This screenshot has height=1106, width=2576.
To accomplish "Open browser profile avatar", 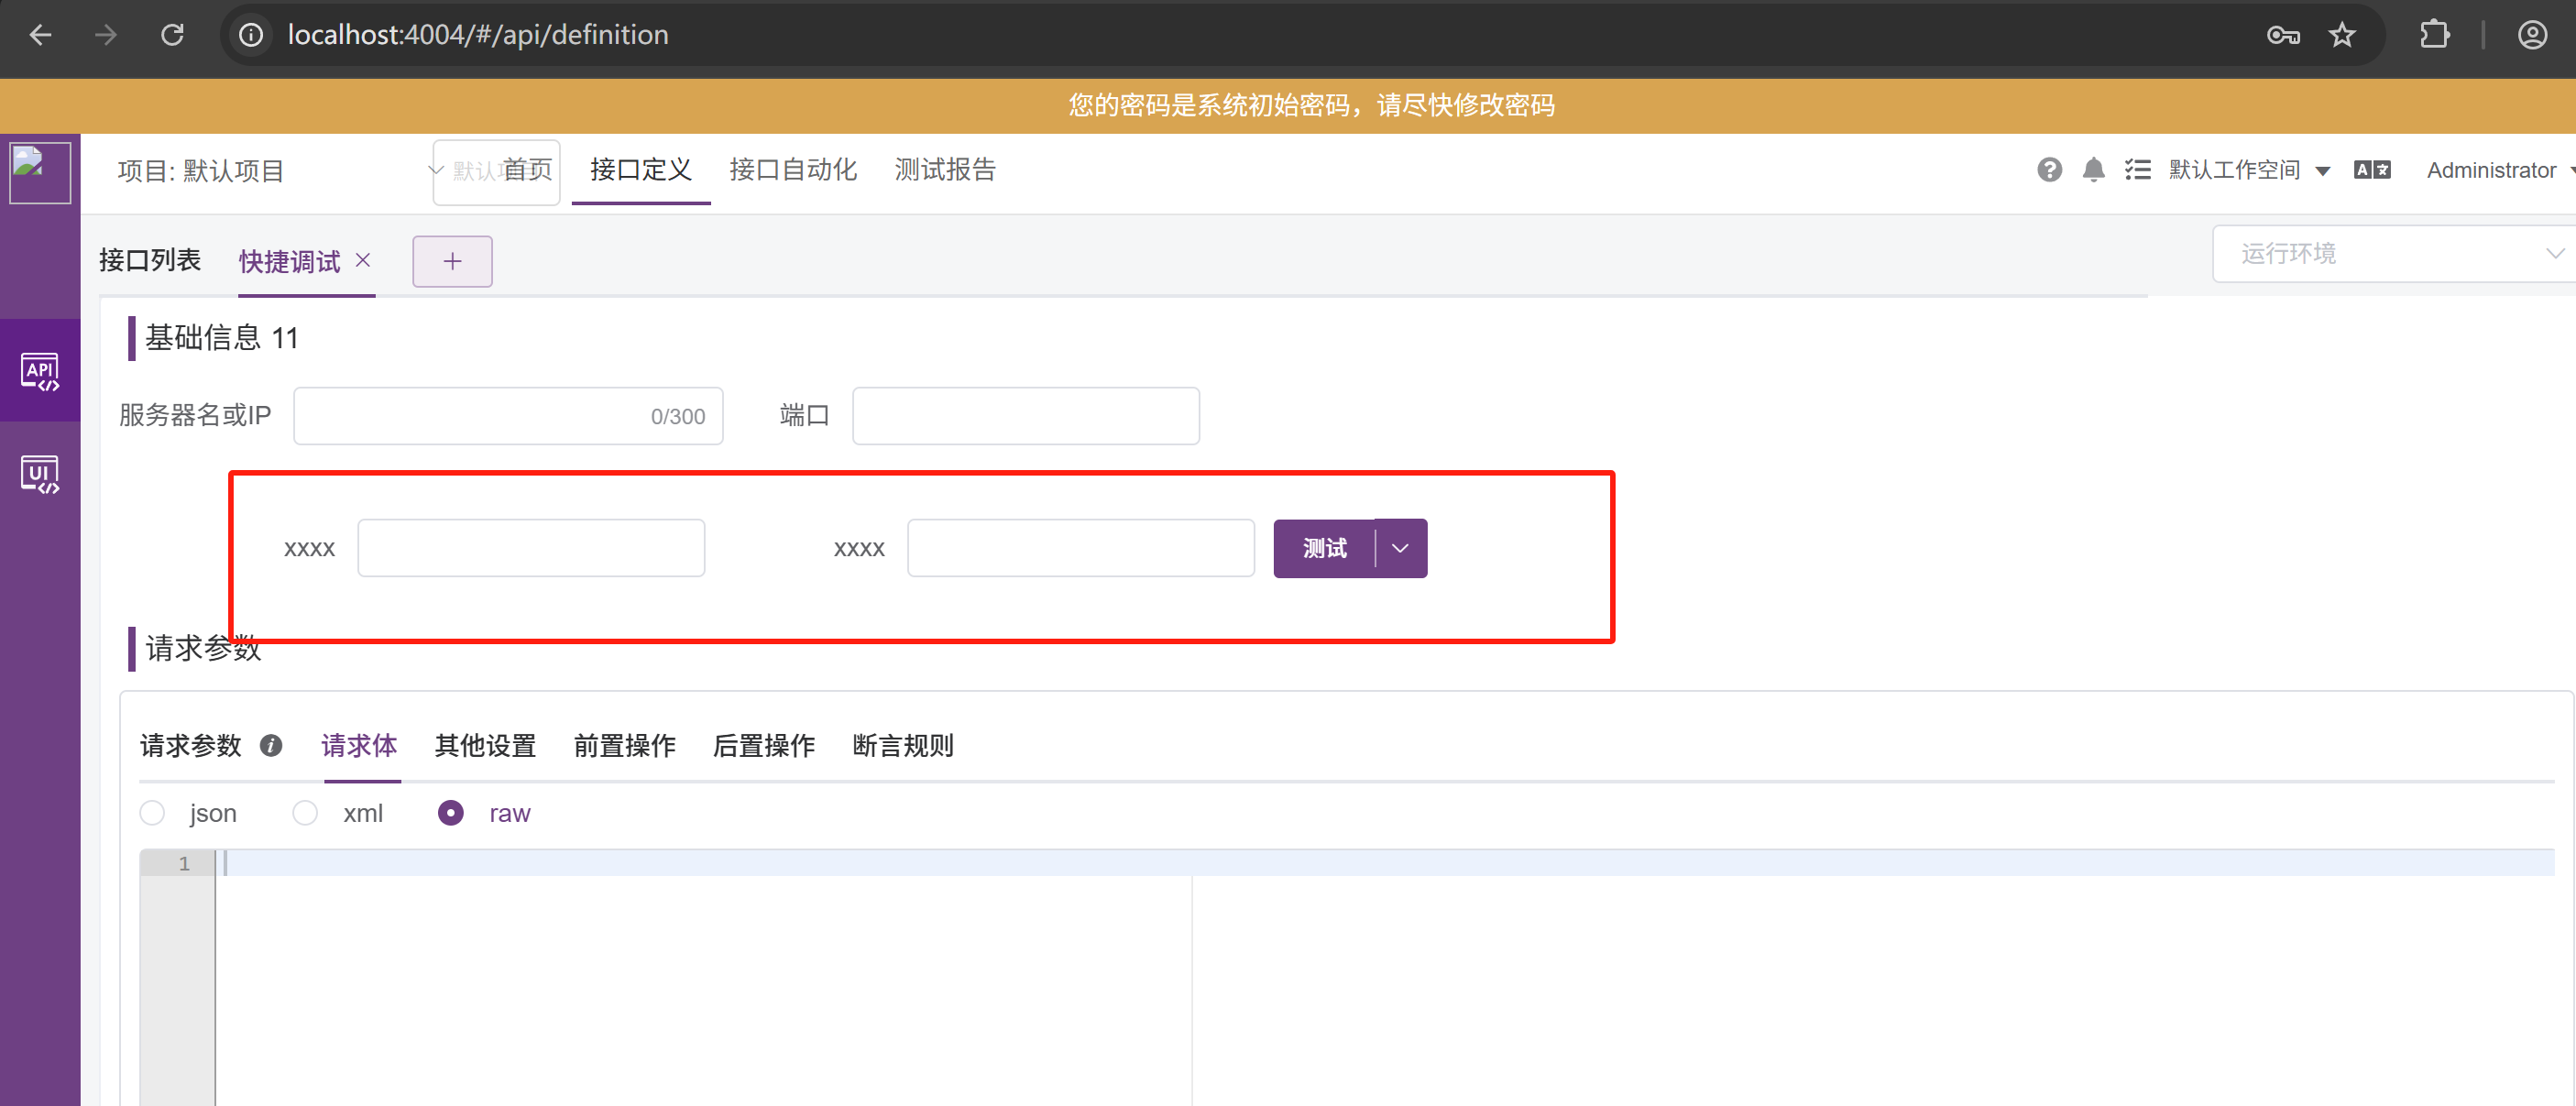I will pyautogui.click(x=2532, y=35).
